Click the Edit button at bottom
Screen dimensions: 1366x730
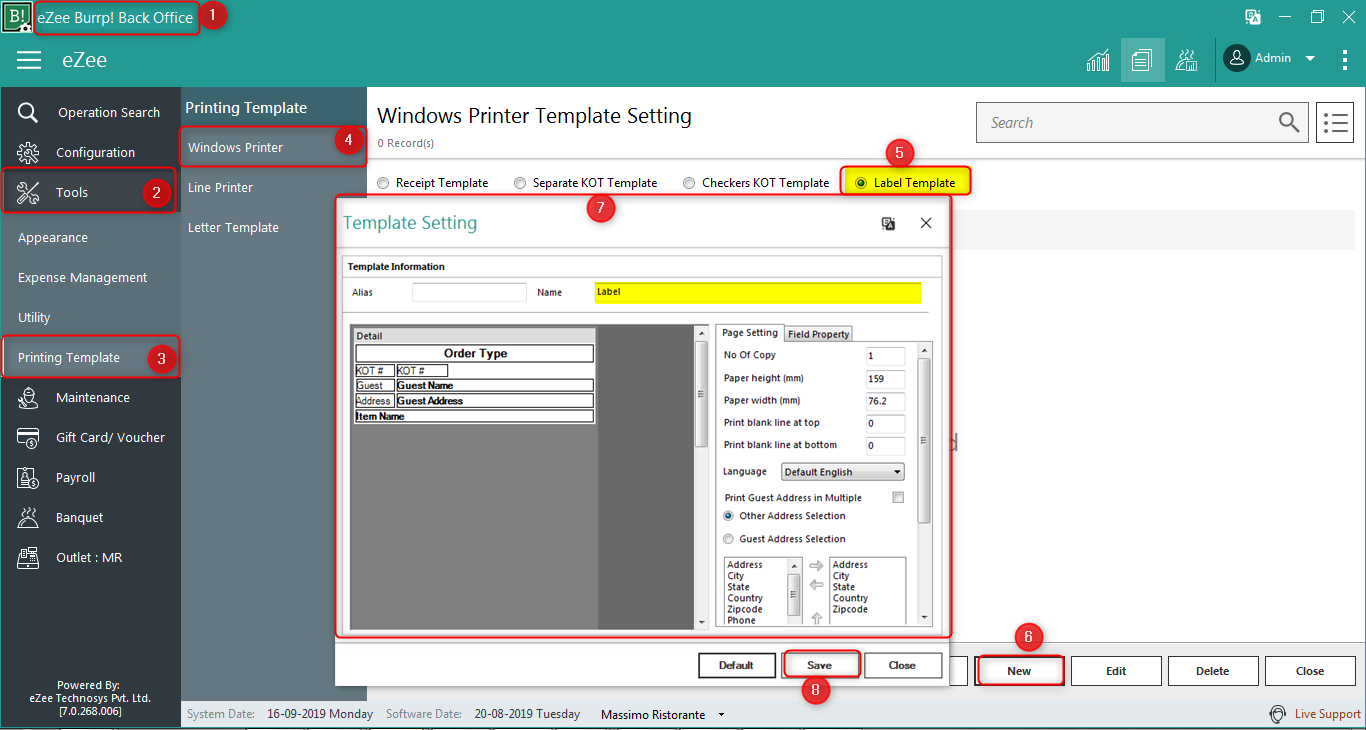(x=1116, y=671)
